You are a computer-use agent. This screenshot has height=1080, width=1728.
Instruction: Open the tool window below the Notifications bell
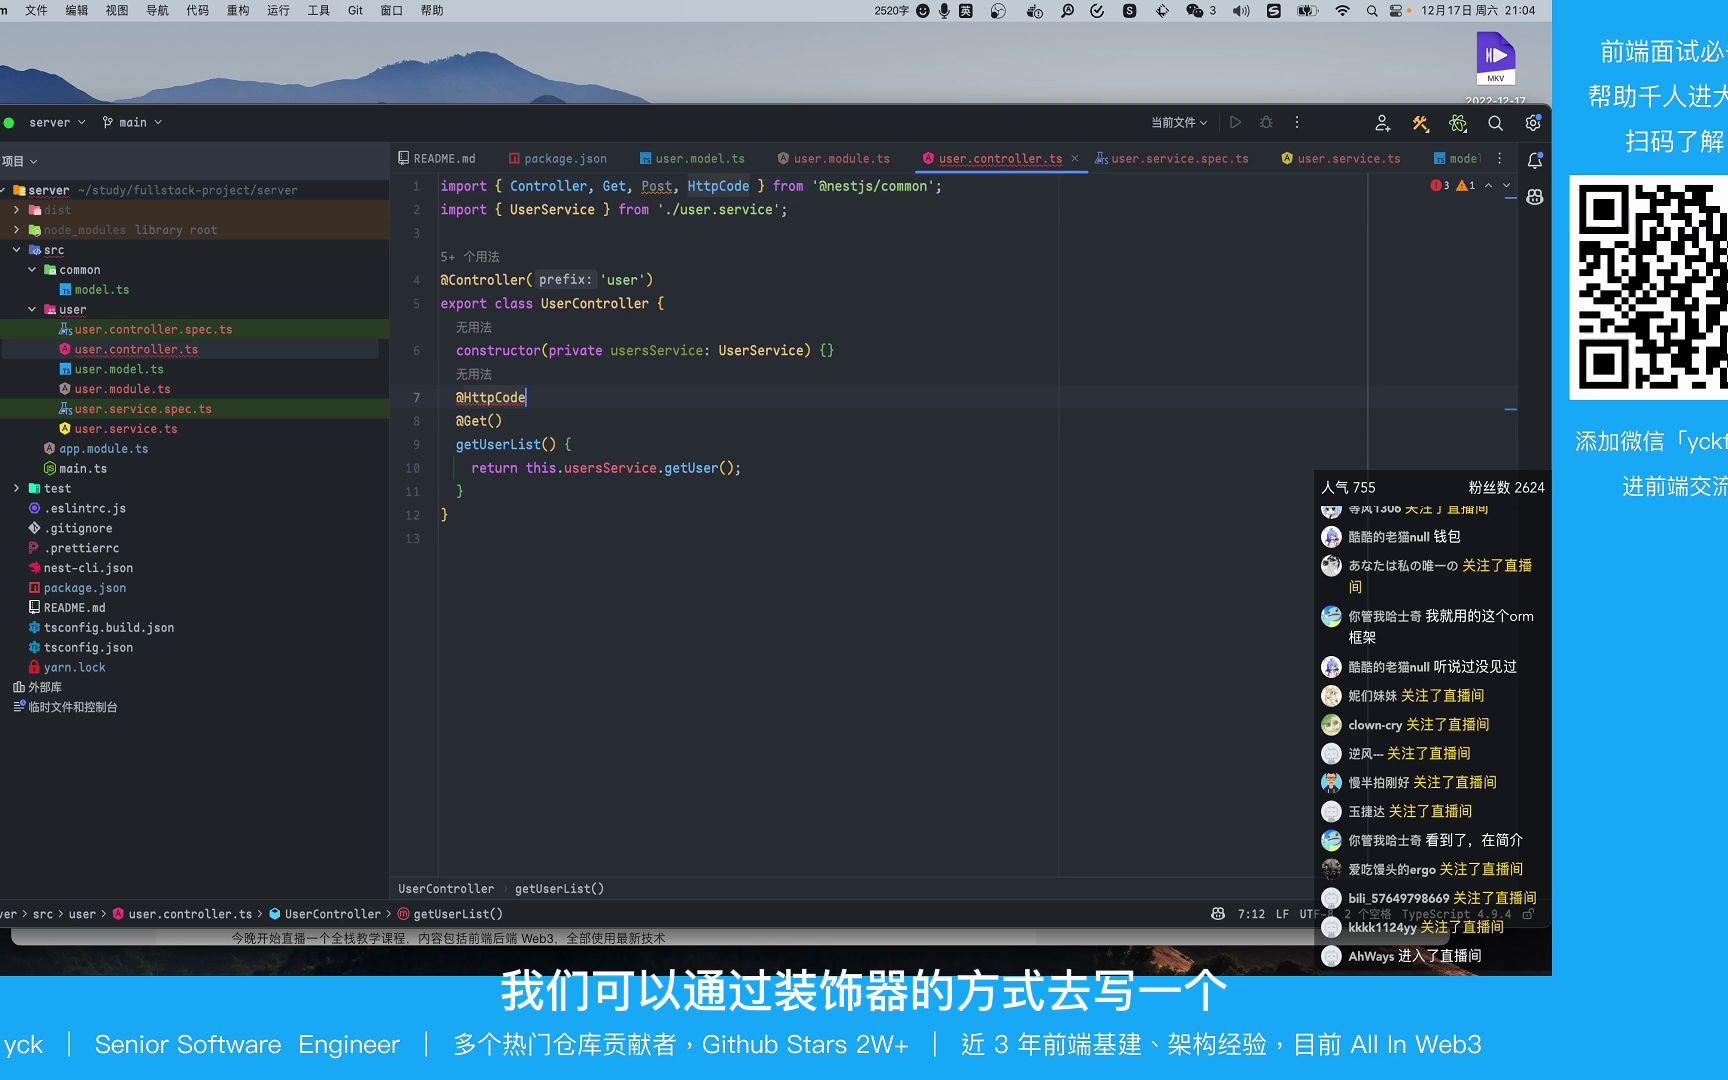tap(1535, 197)
